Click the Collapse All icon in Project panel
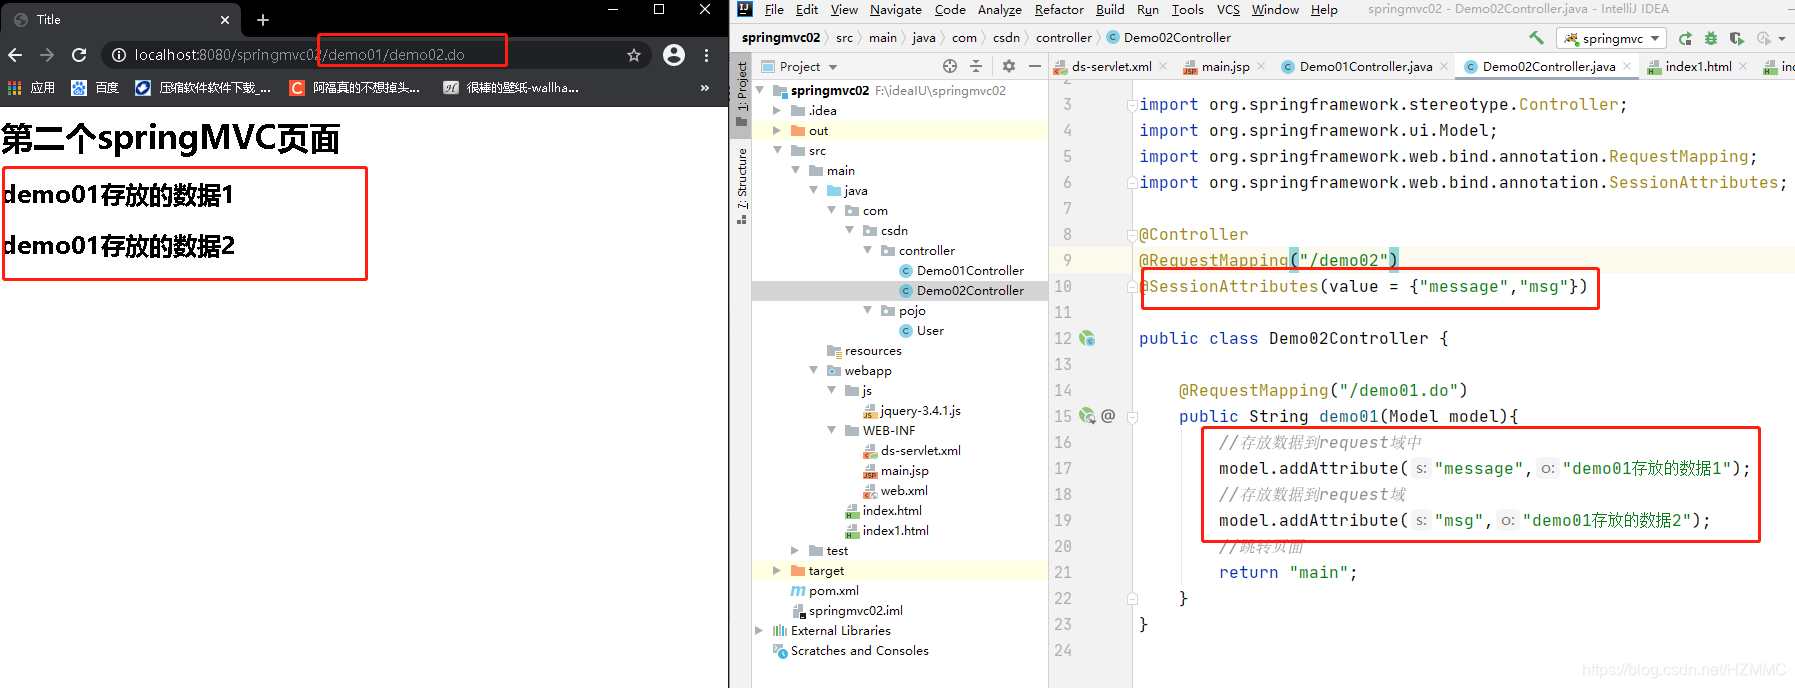The width and height of the screenshot is (1795, 688). pos(977,66)
